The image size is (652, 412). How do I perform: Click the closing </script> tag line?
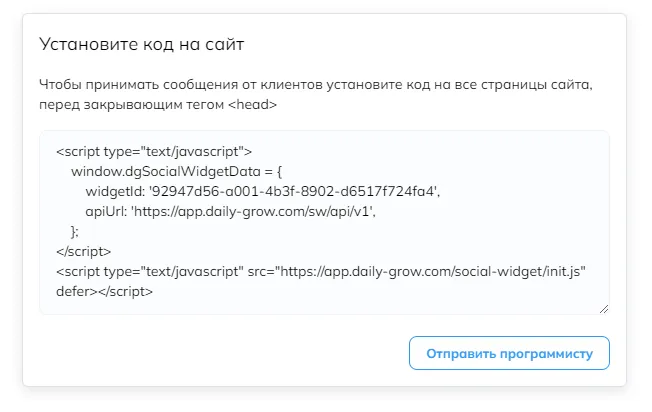click(x=84, y=252)
